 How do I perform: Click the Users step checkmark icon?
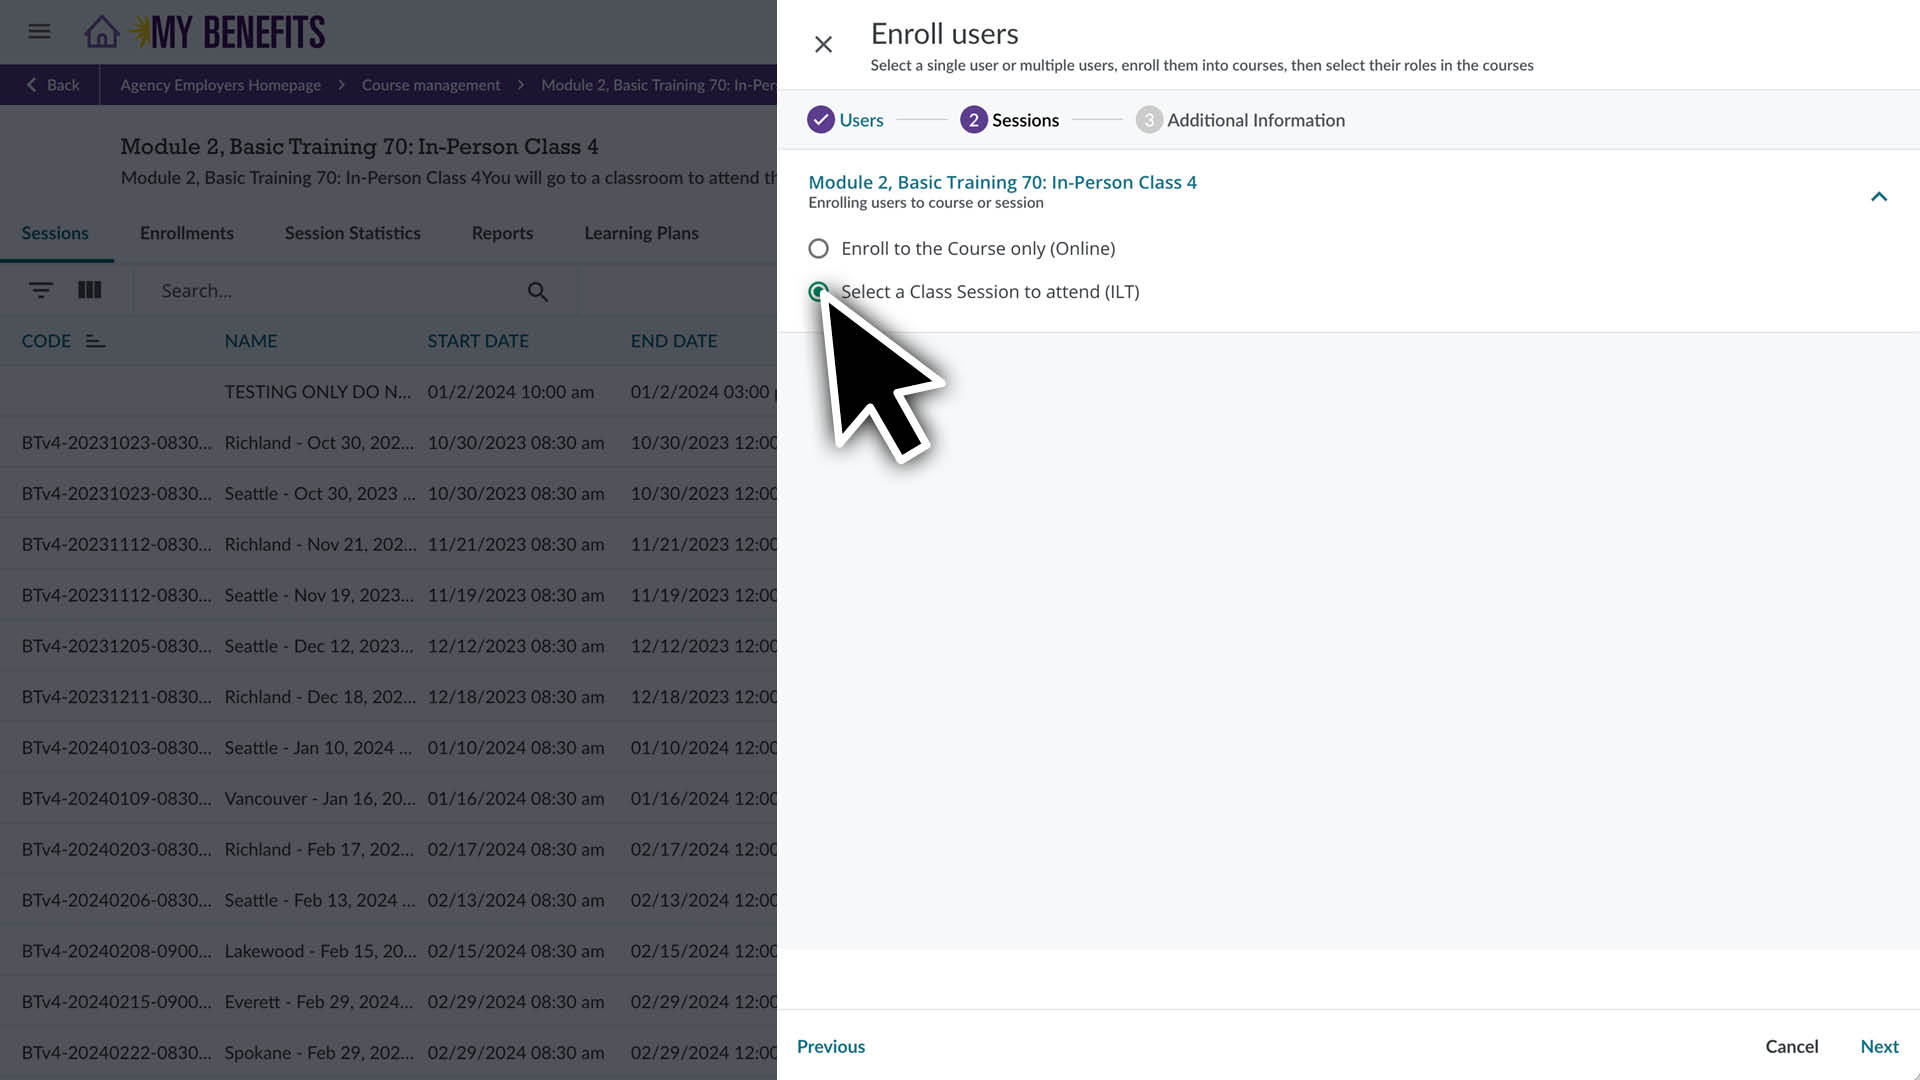coord(820,120)
